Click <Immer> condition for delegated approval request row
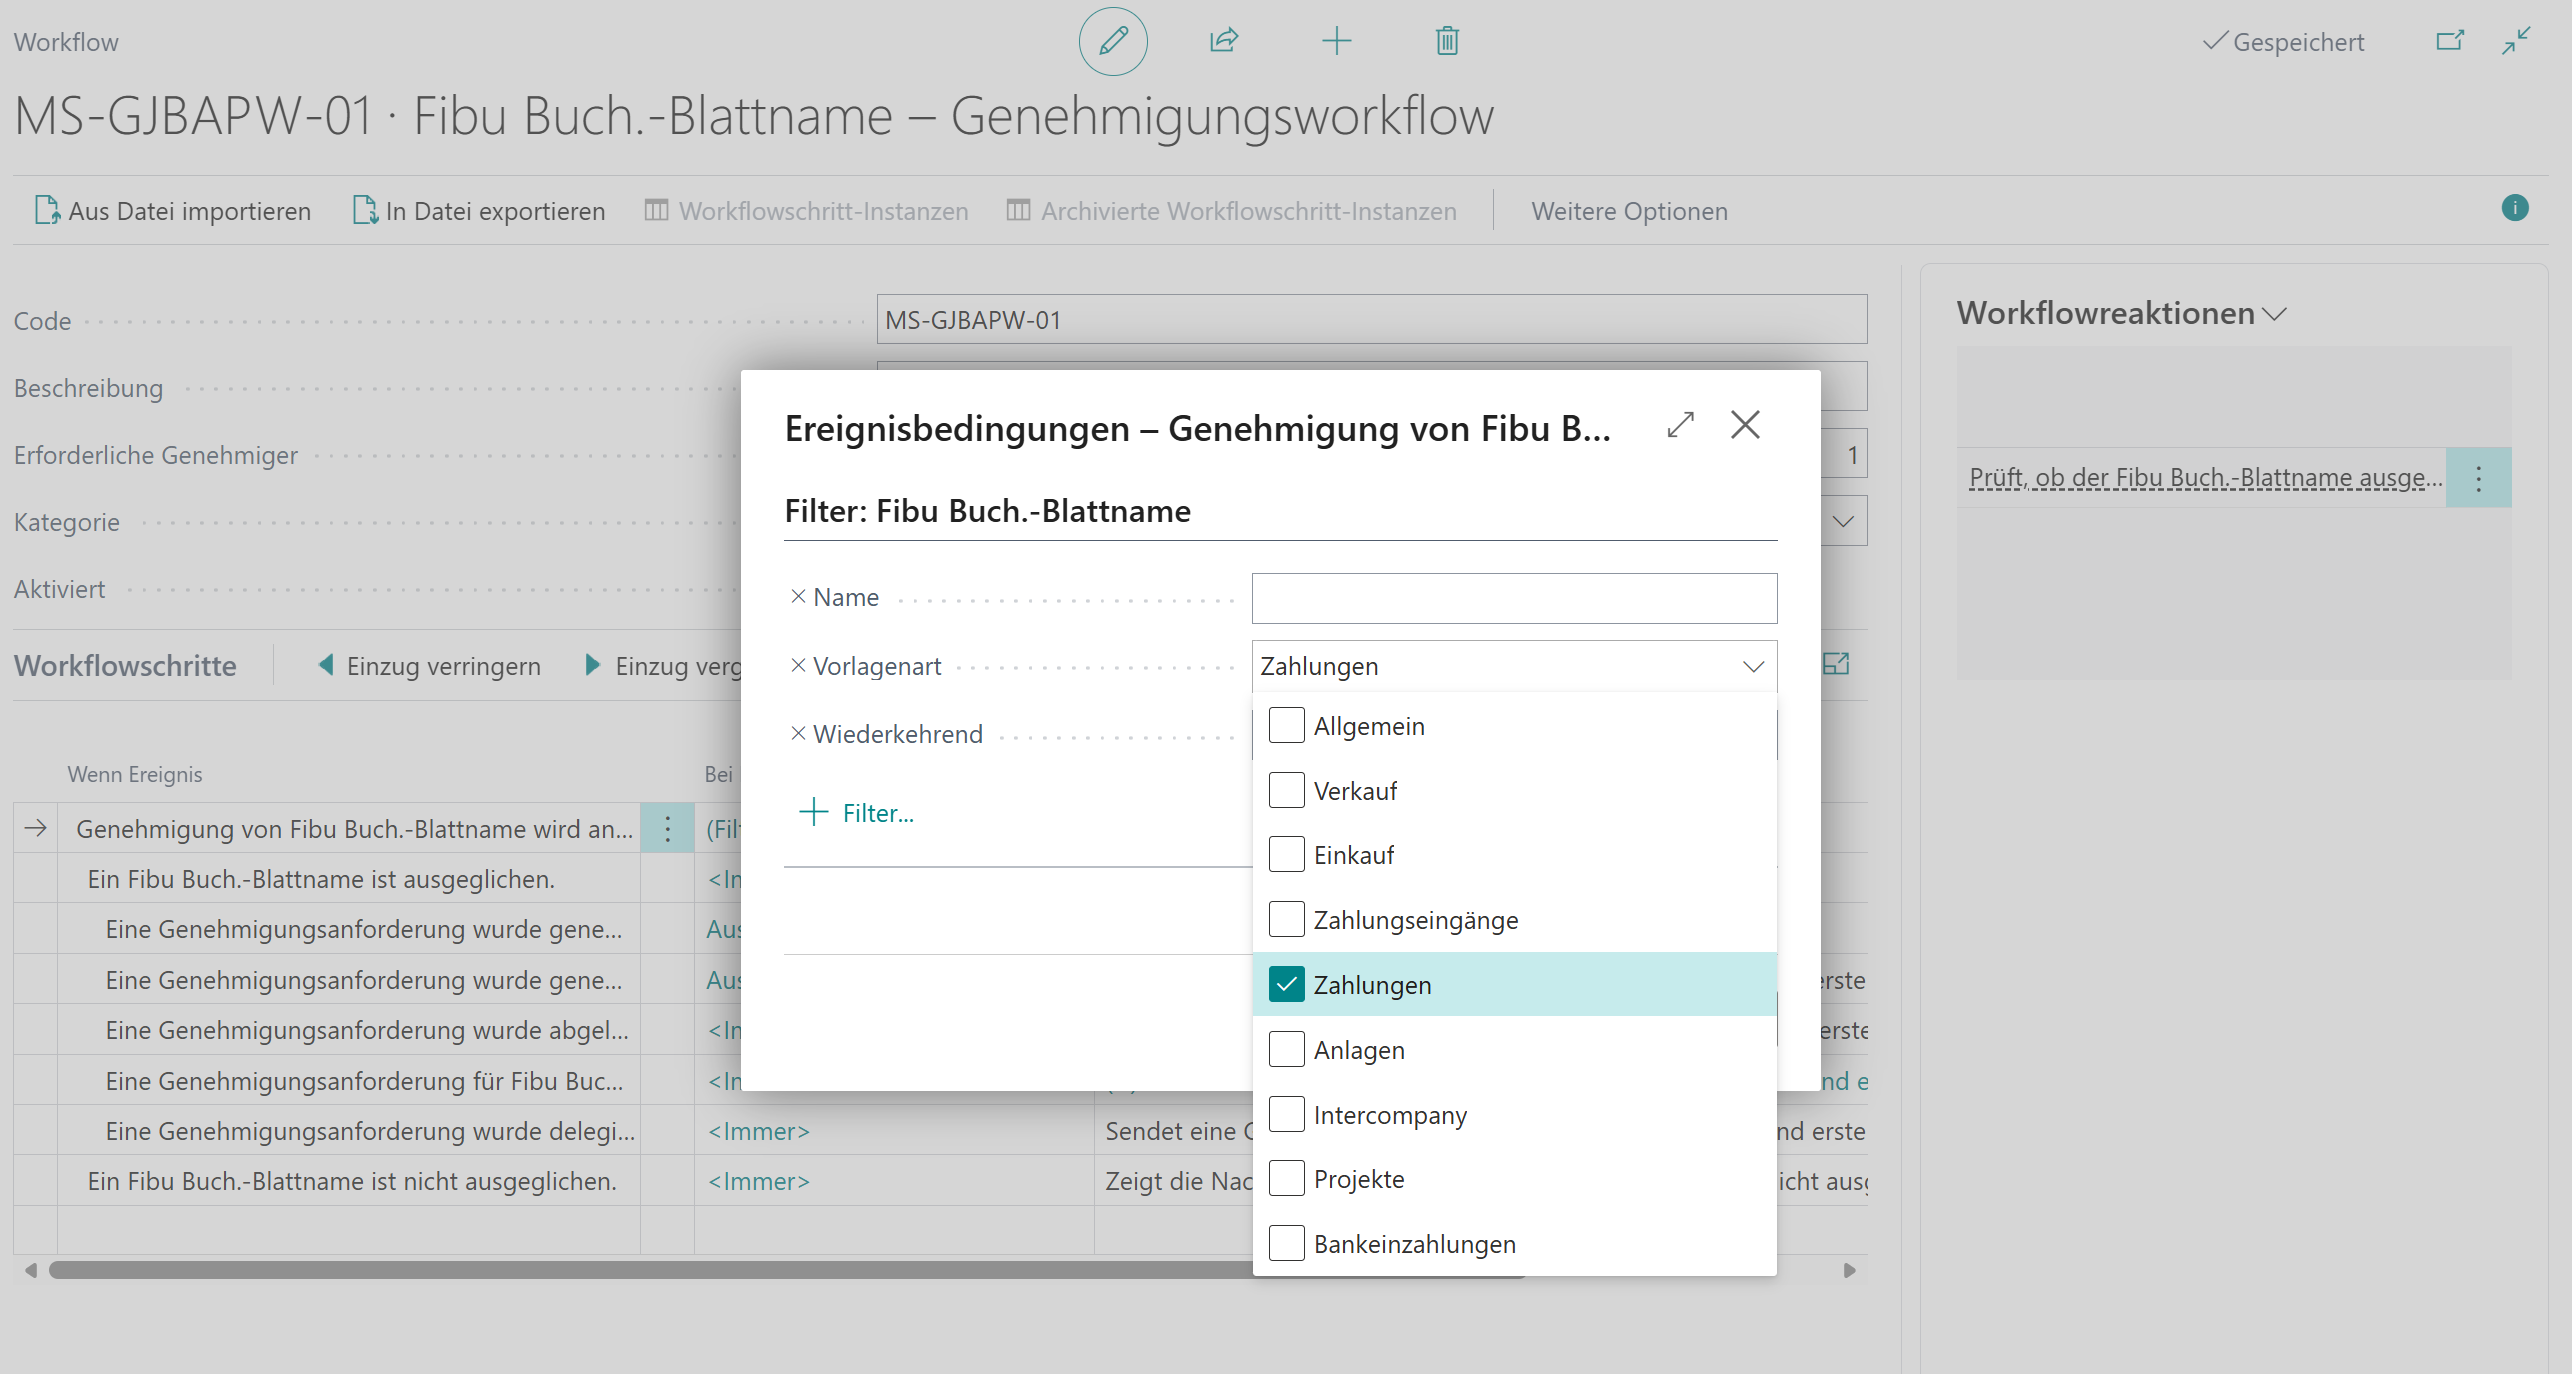The height and width of the screenshot is (1374, 2572). coord(759,1131)
